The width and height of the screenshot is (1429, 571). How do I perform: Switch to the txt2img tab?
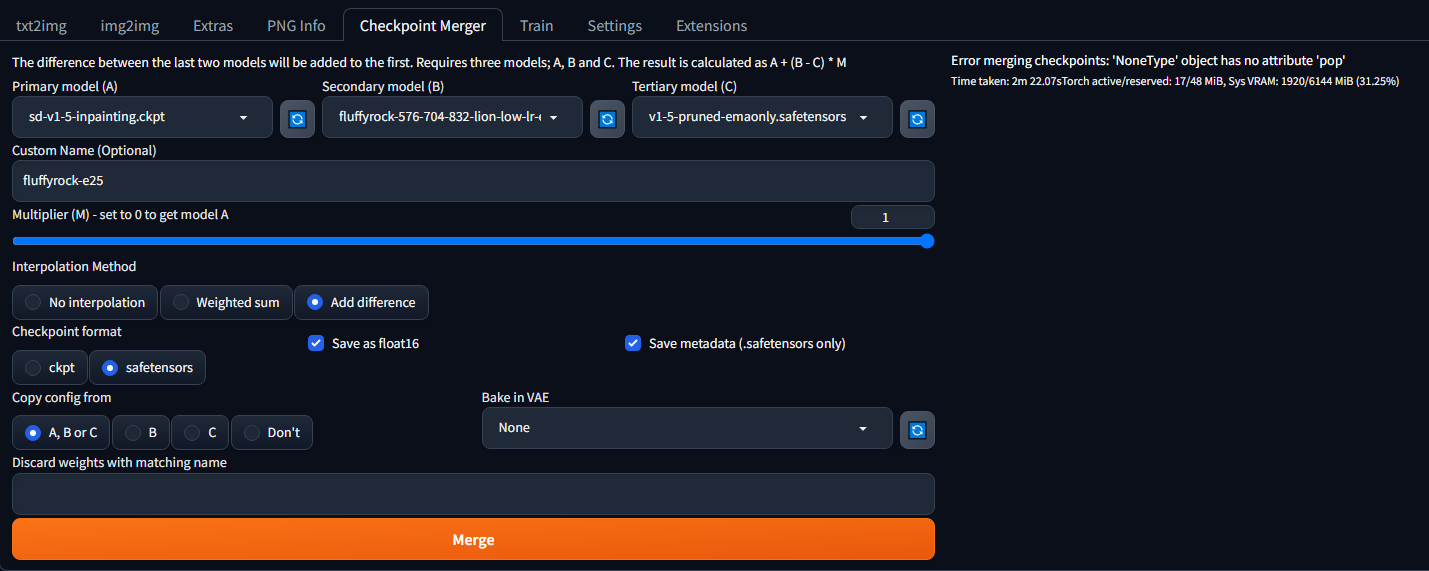pos(40,25)
